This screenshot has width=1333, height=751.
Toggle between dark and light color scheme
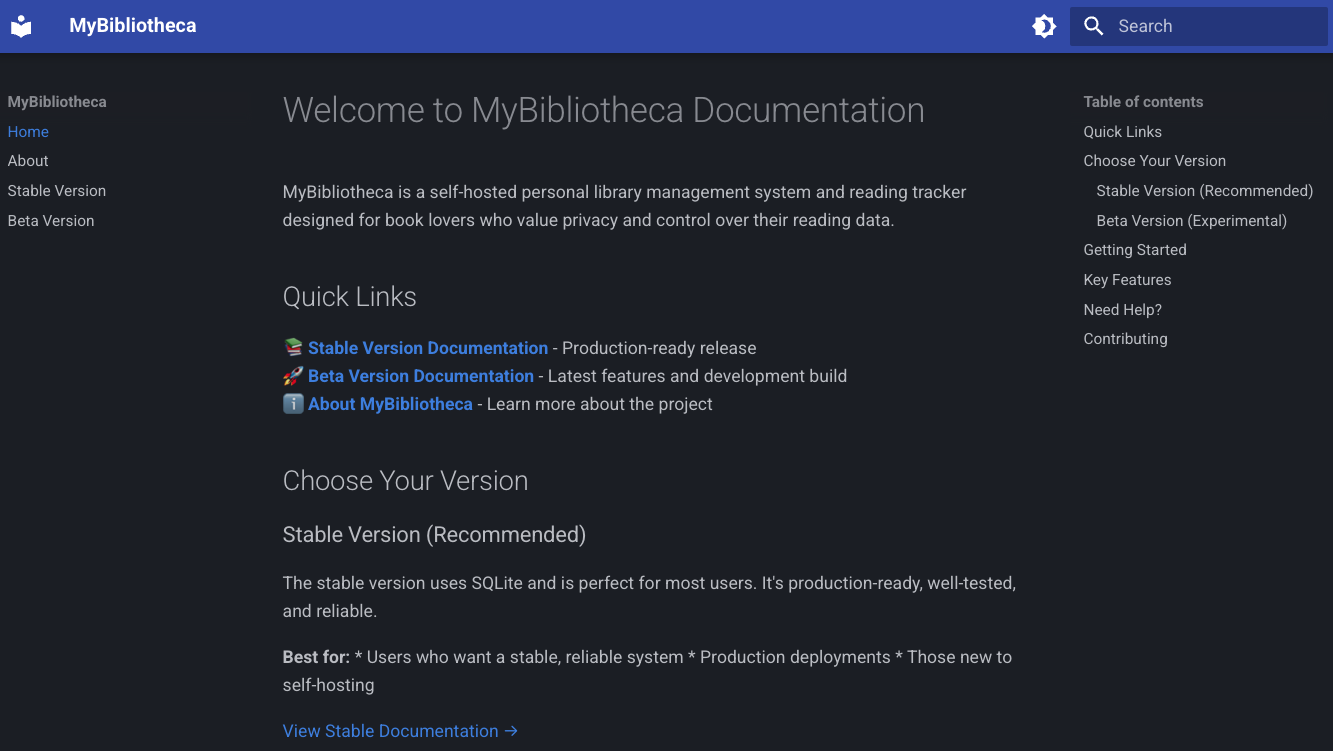pyautogui.click(x=1044, y=26)
